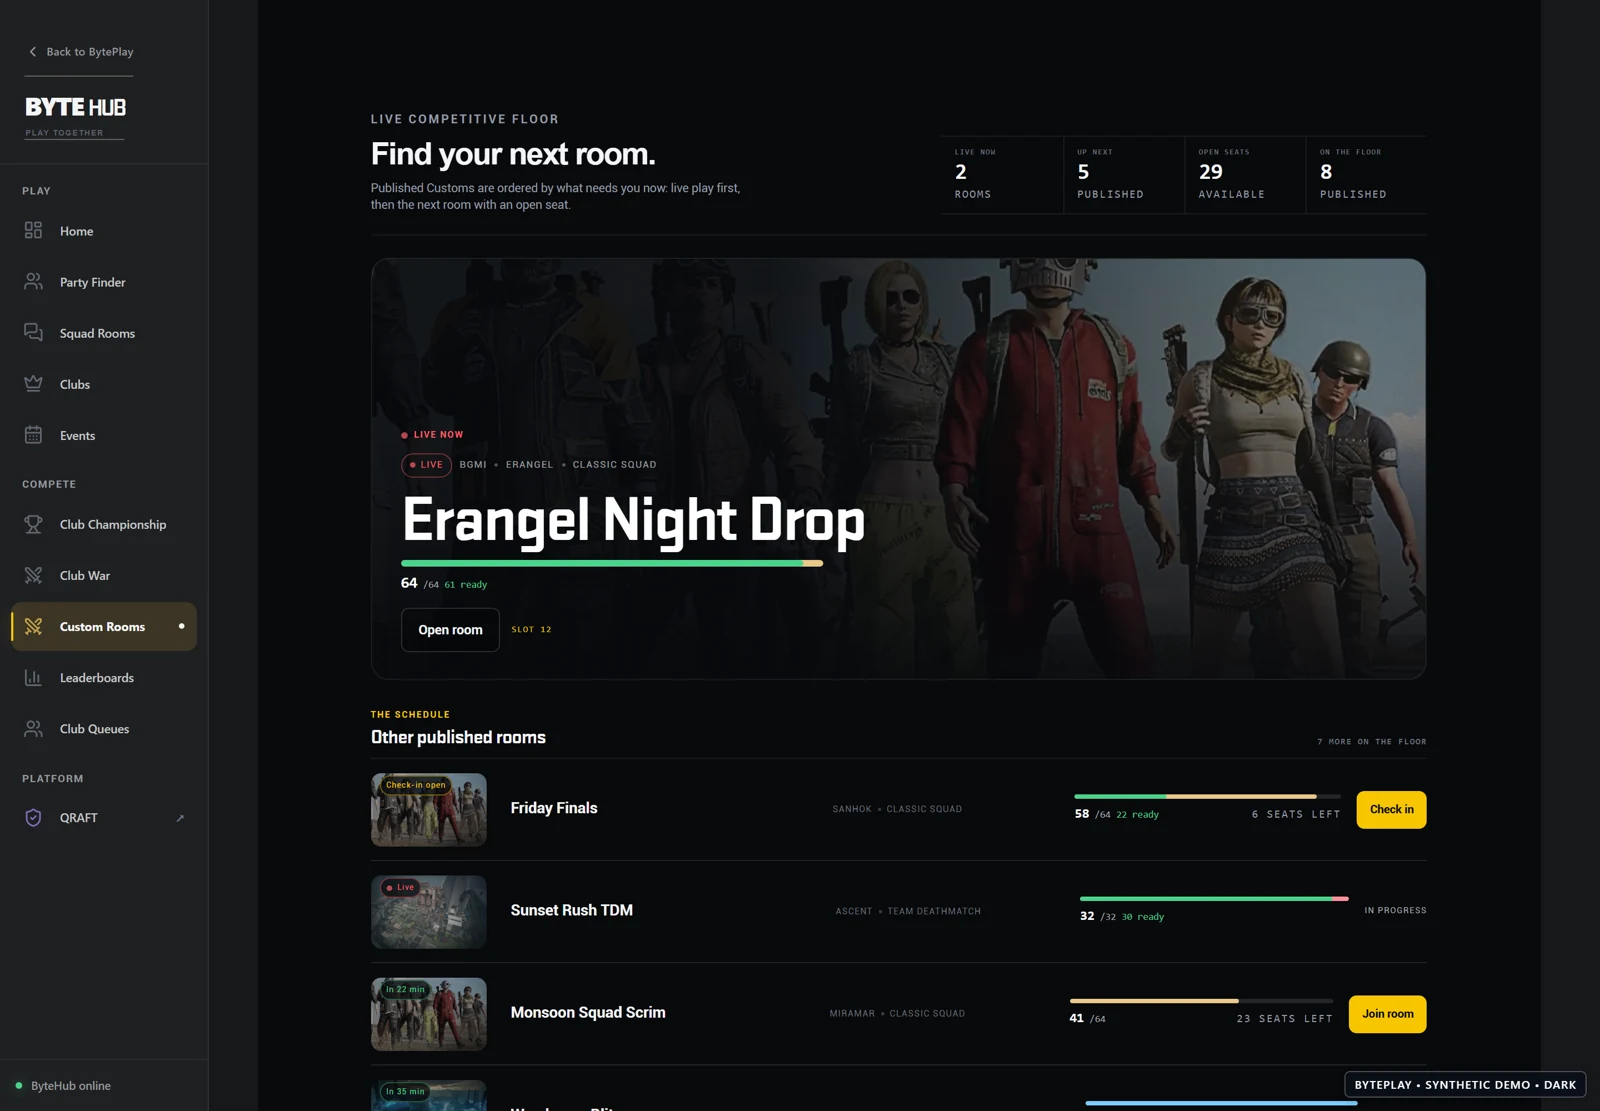Click the '29 Available' open seats stat
This screenshot has width=1600, height=1111.
1244,174
